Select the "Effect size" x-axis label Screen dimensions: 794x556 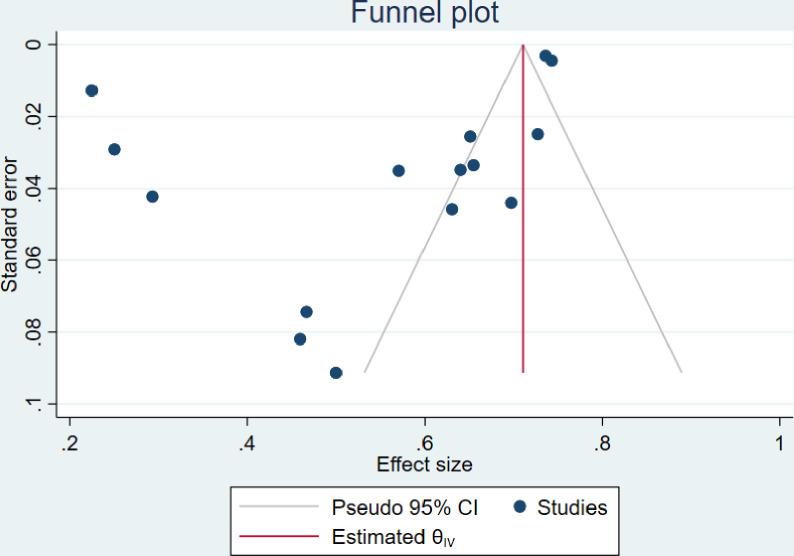(424, 465)
